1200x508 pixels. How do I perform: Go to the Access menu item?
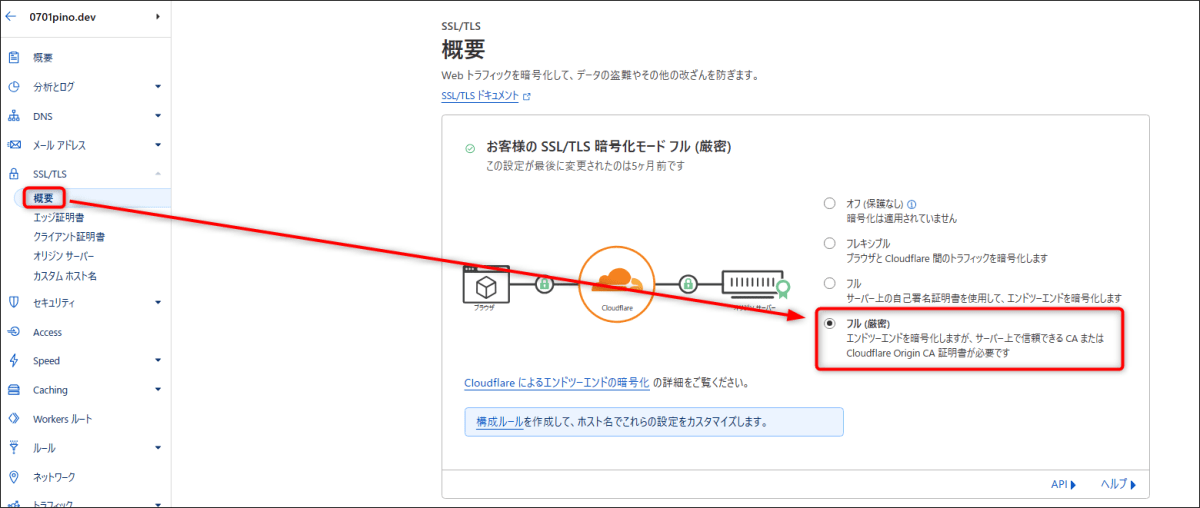tap(47, 332)
